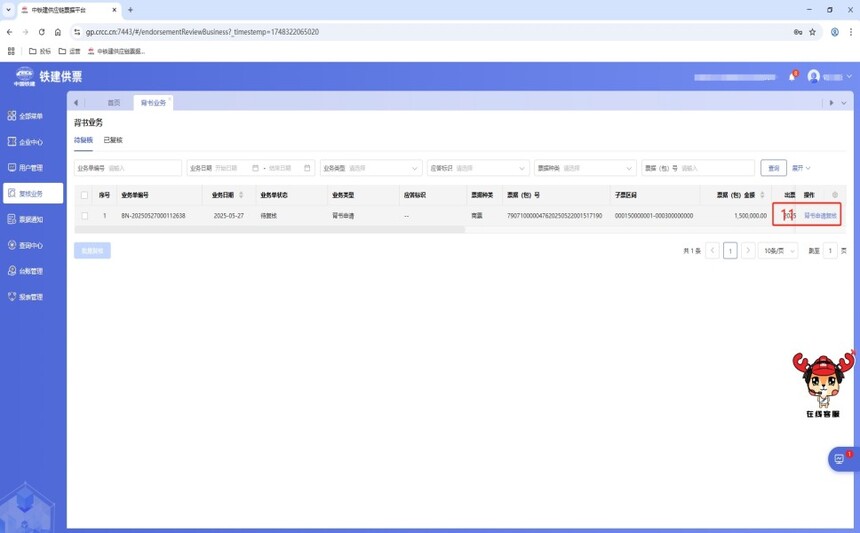Sort the table by 业务日期 column
Image resolution: width=860 pixels, height=533 pixels.
point(240,195)
